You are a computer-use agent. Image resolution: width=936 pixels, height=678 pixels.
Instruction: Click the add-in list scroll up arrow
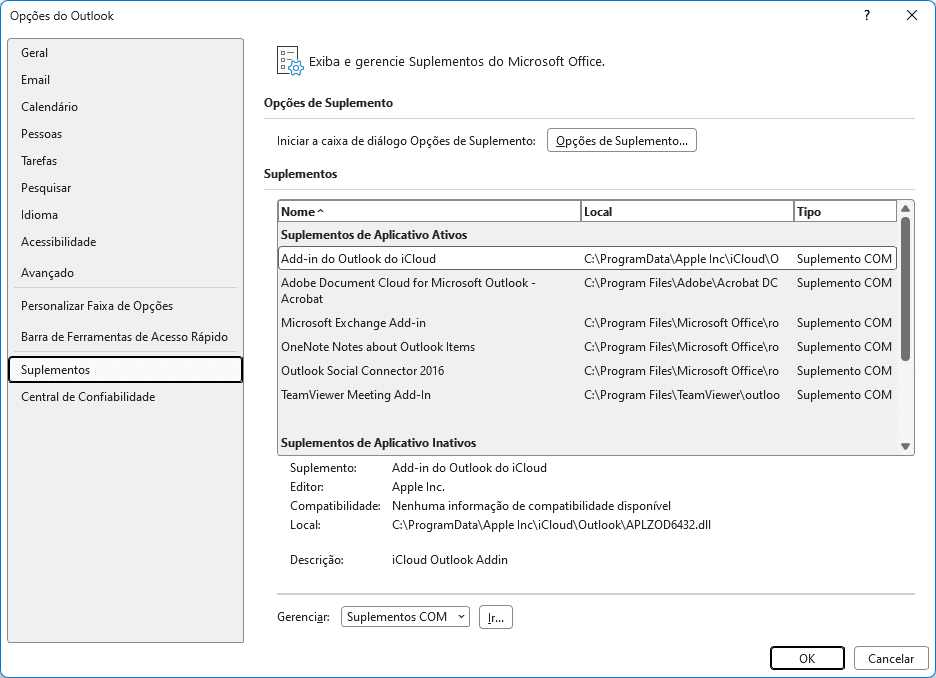[905, 208]
